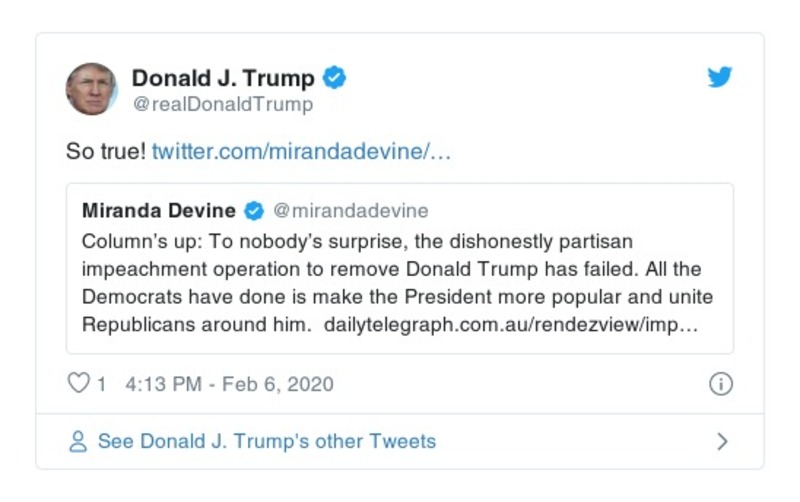Click the "So true!" tweet text
800x502 pixels.
(x=106, y=154)
